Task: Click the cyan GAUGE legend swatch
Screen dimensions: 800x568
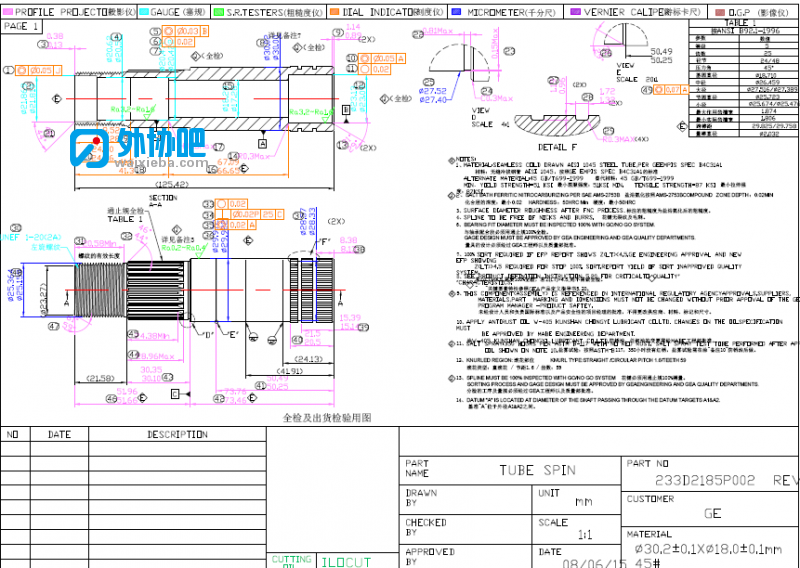Action: click(x=144, y=12)
